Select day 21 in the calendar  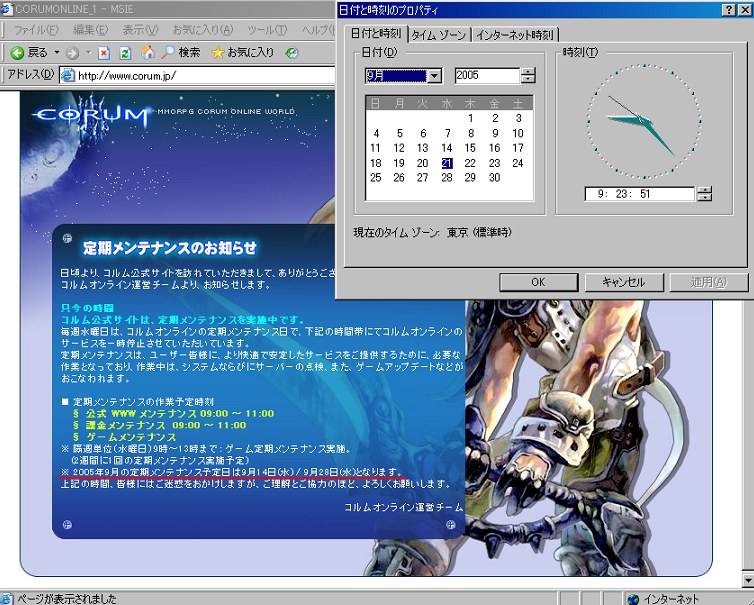tap(447, 163)
